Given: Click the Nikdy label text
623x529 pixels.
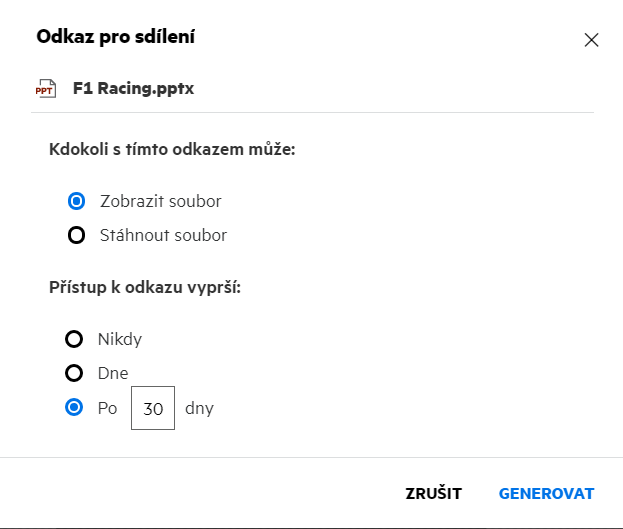Looking at the screenshot, I should tap(120, 339).
